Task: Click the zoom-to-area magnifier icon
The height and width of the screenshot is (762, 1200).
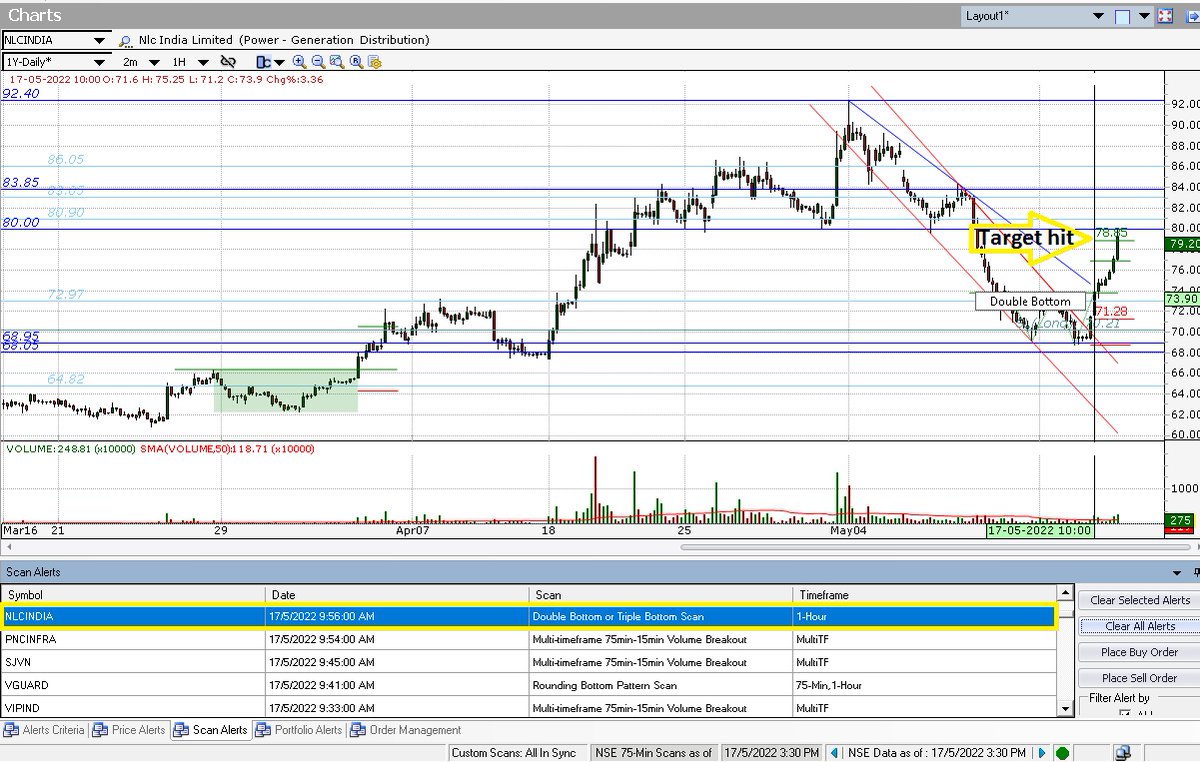Action: coord(335,62)
